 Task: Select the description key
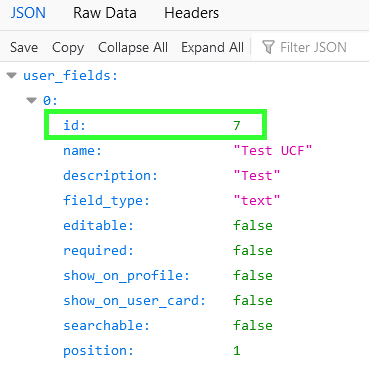(110, 176)
